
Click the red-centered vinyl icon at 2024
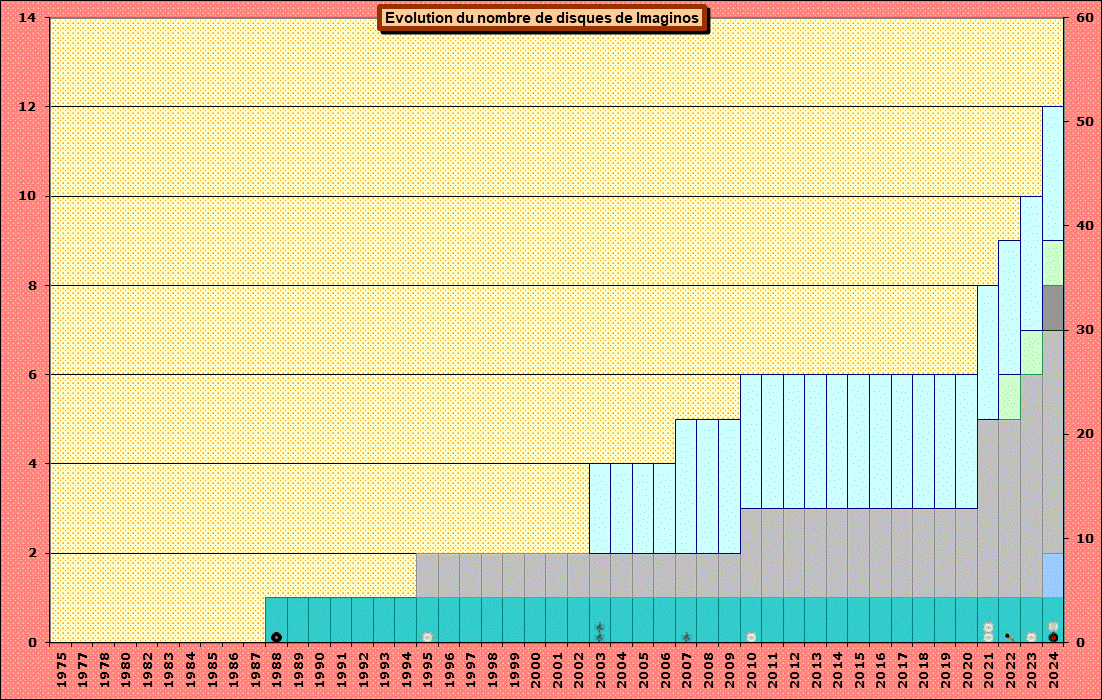(x=1053, y=637)
